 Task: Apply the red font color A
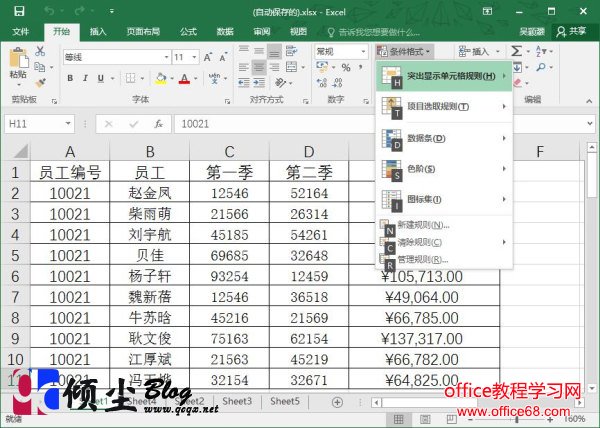click(x=184, y=78)
